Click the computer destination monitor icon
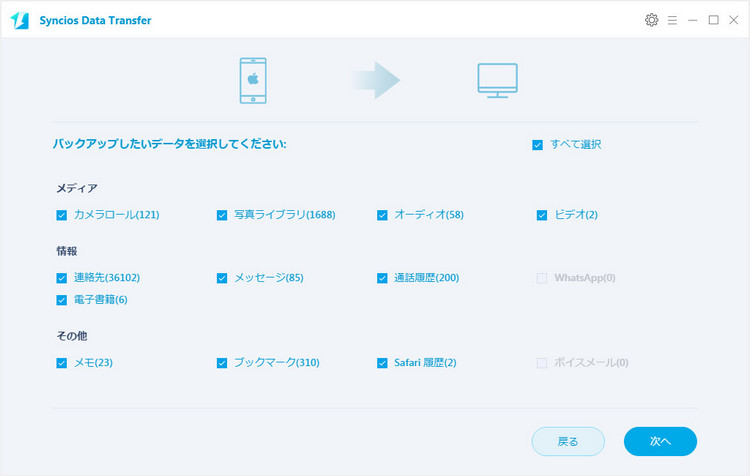Image resolution: width=750 pixels, height=476 pixels. (497, 80)
